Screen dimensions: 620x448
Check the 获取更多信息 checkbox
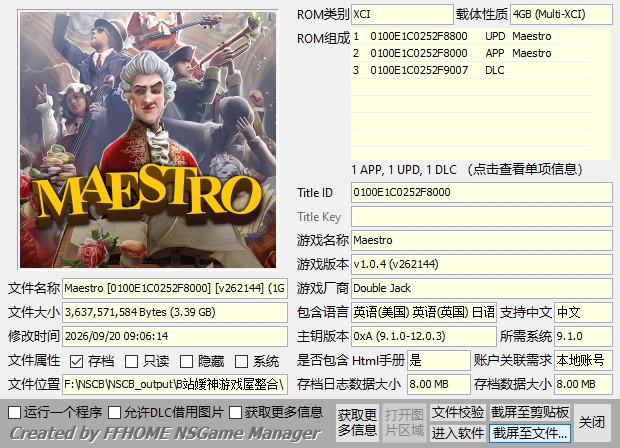coord(235,412)
